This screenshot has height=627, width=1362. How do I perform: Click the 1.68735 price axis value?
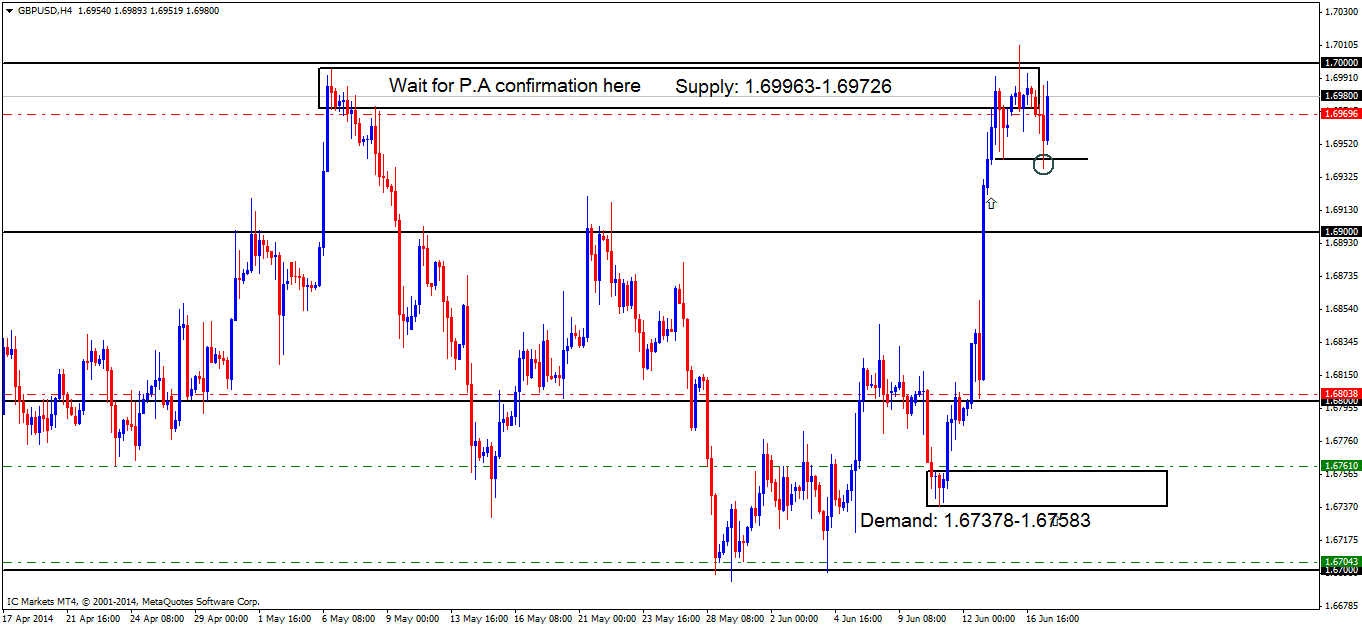pyautogui.click(x=1341, y=276)
